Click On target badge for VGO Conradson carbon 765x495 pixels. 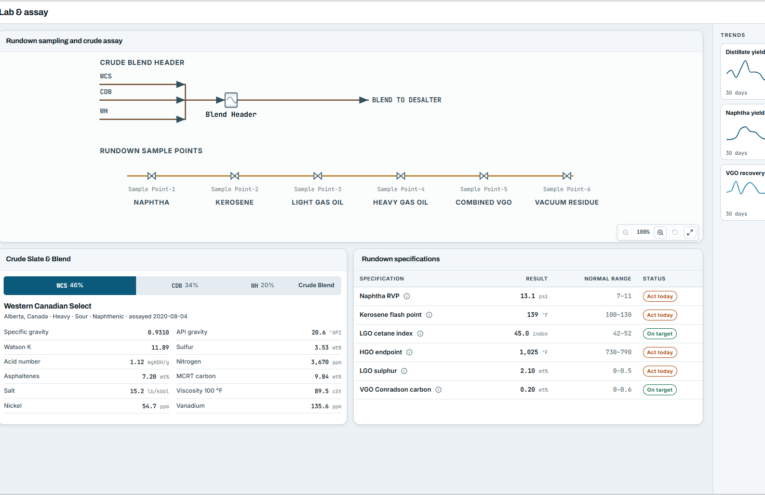(660, 390)
